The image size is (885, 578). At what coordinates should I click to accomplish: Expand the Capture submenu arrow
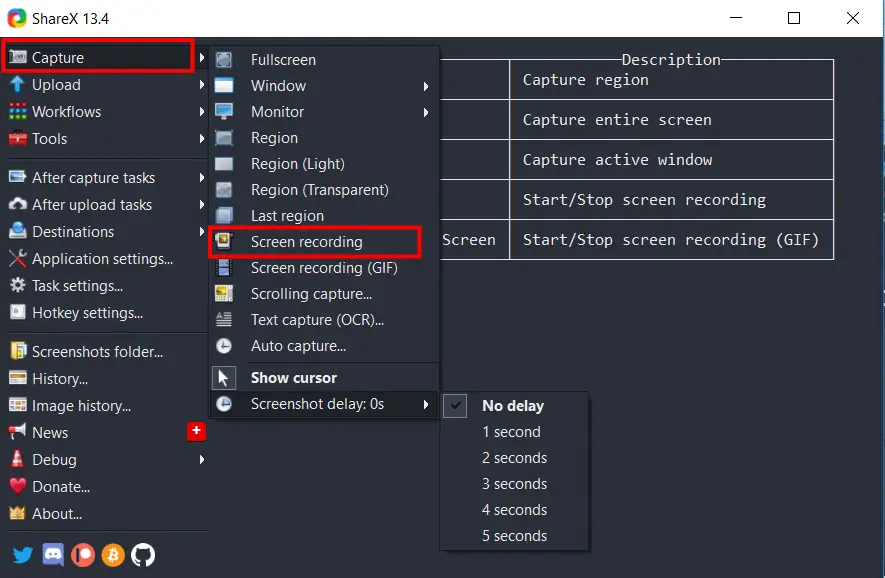[201, 58]
